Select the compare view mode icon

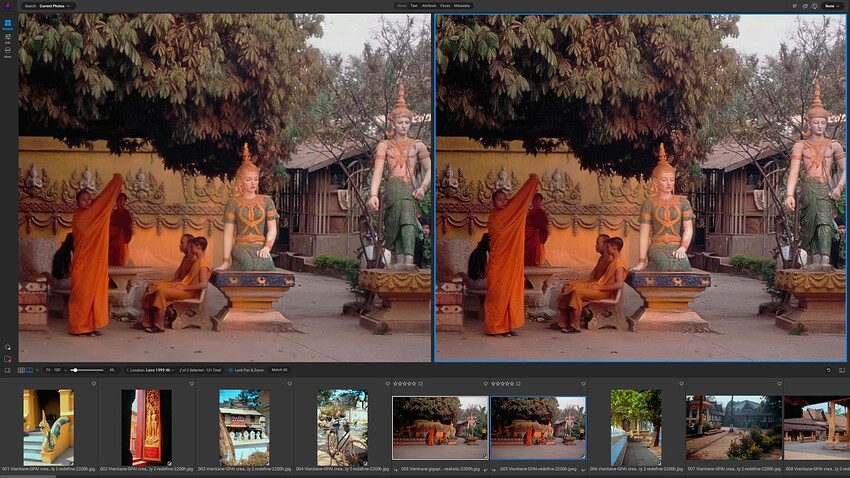click(x=30, y=370)
